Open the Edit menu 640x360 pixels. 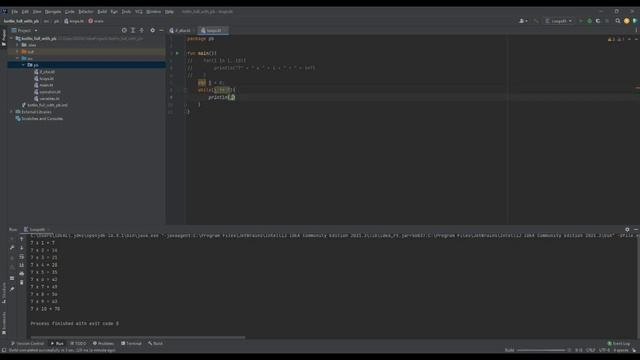pos(25,12)
